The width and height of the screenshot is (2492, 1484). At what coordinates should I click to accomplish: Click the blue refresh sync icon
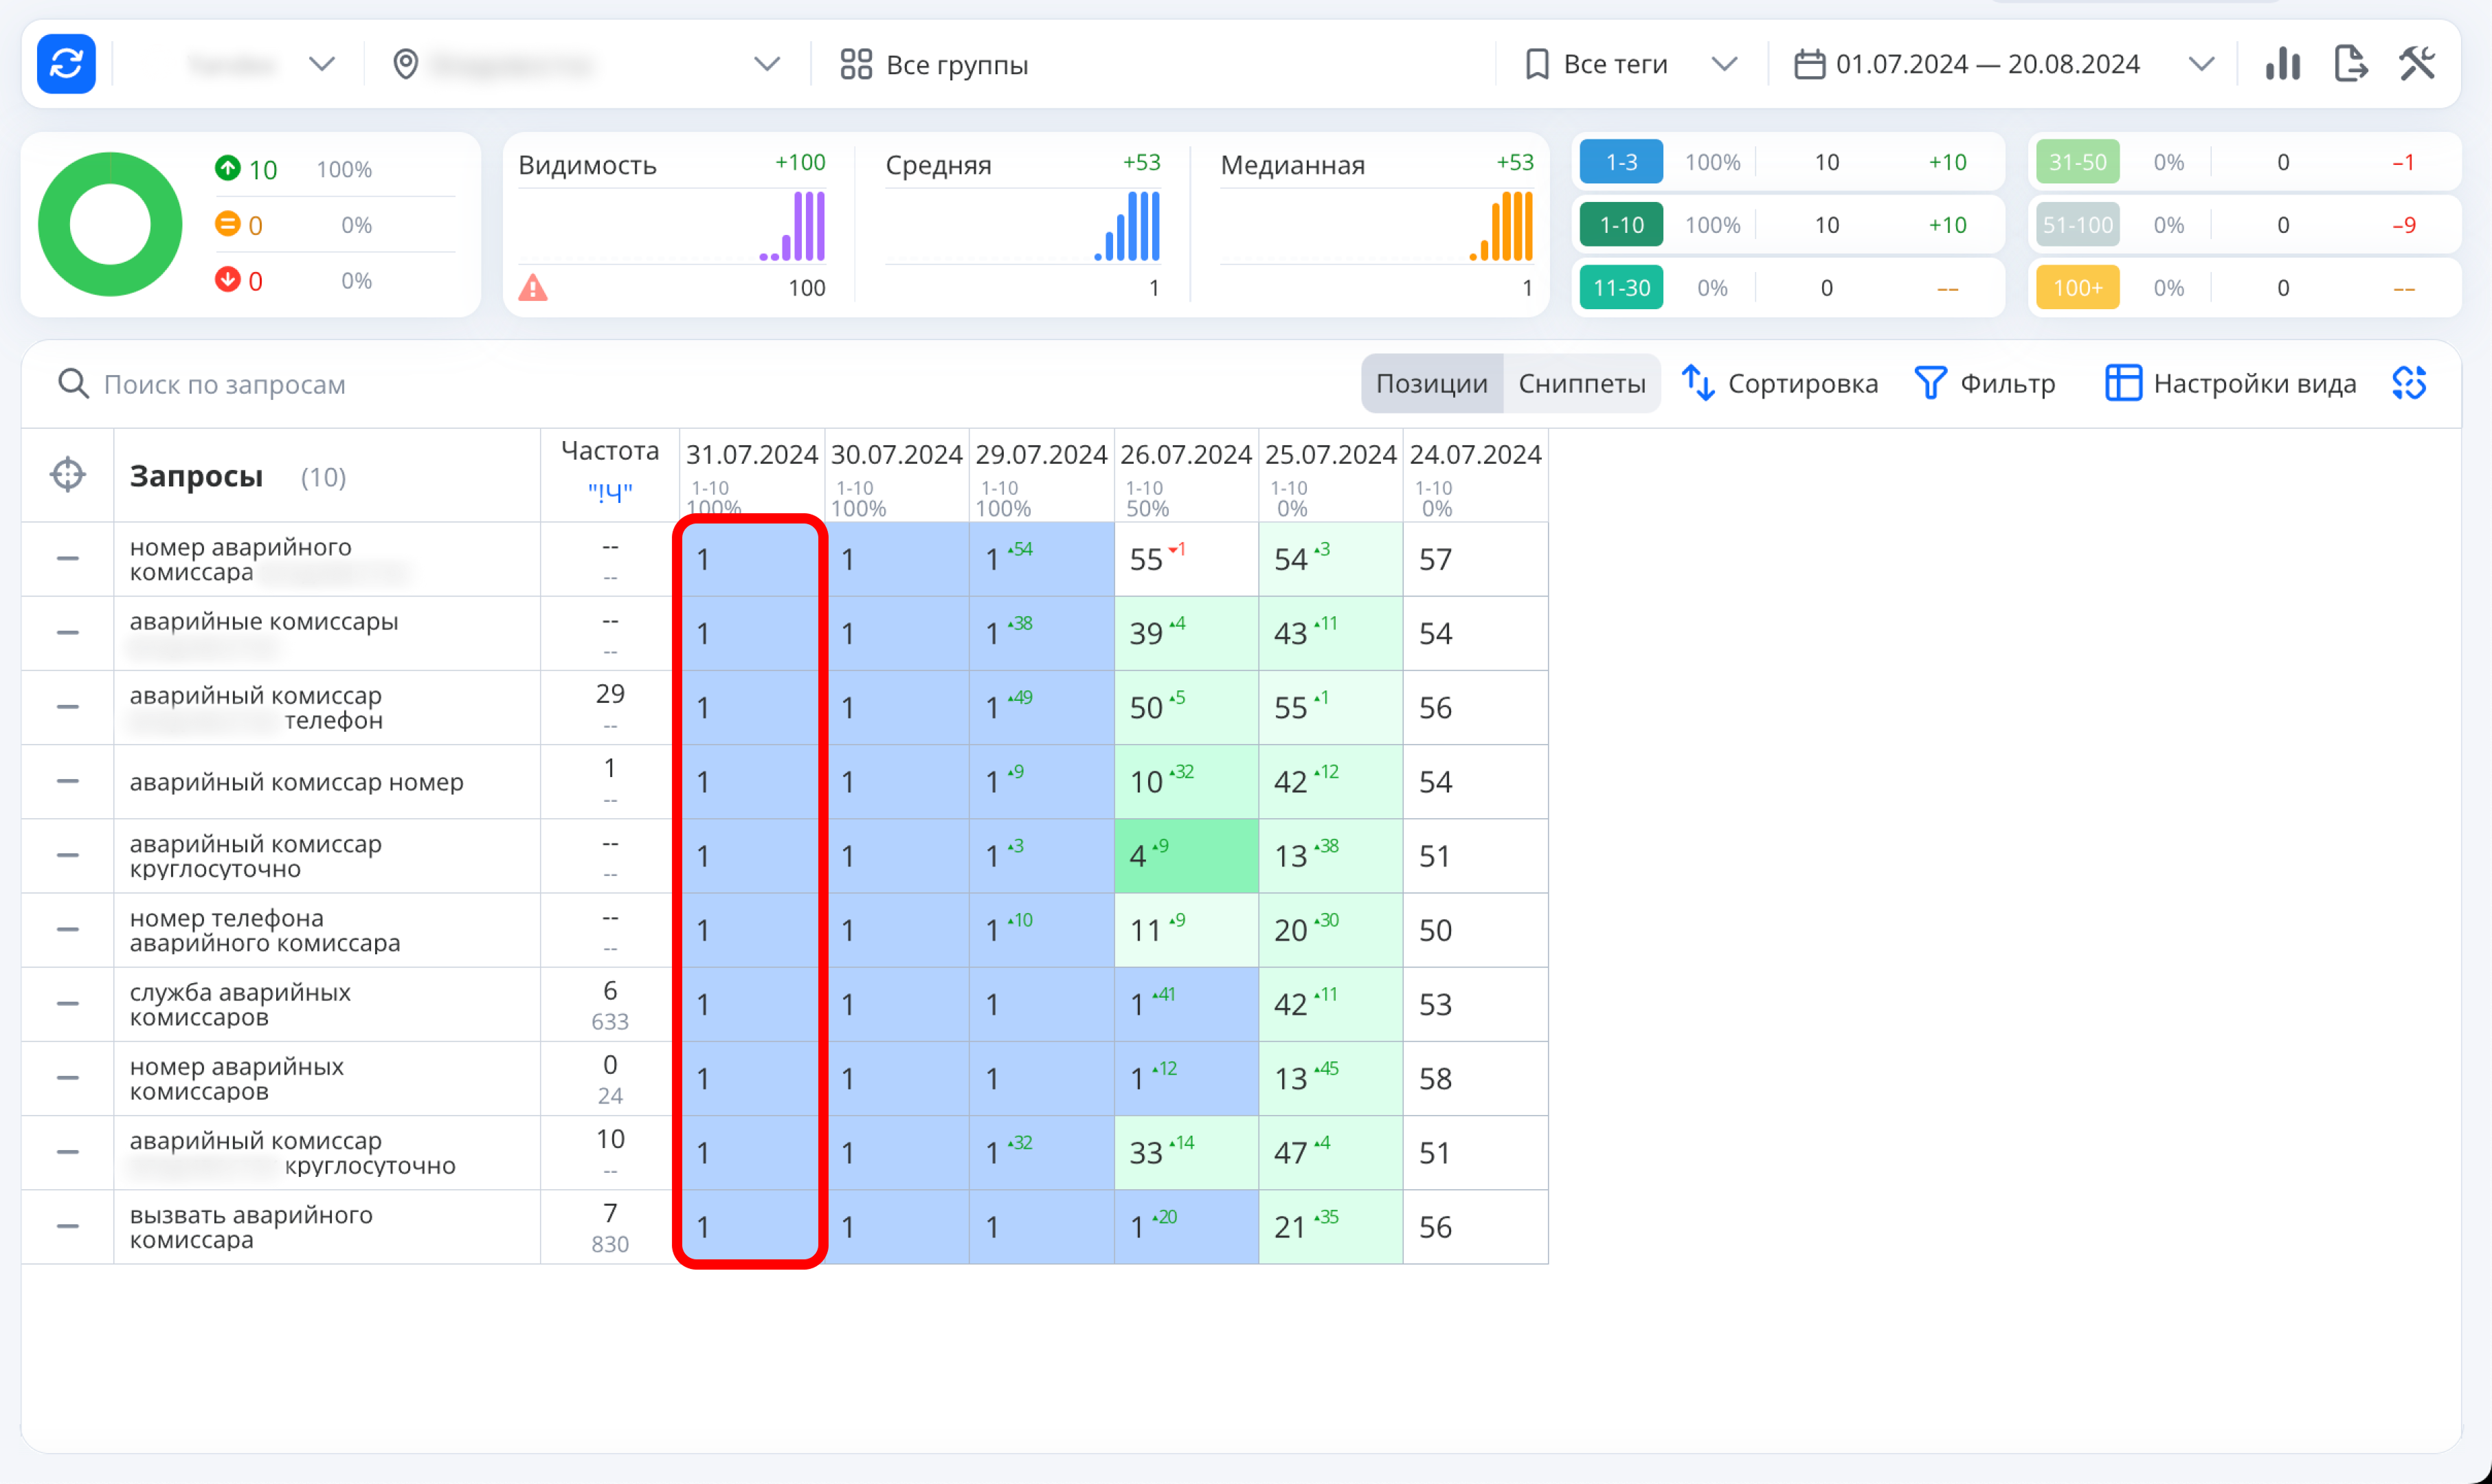[x=66, y=64]
